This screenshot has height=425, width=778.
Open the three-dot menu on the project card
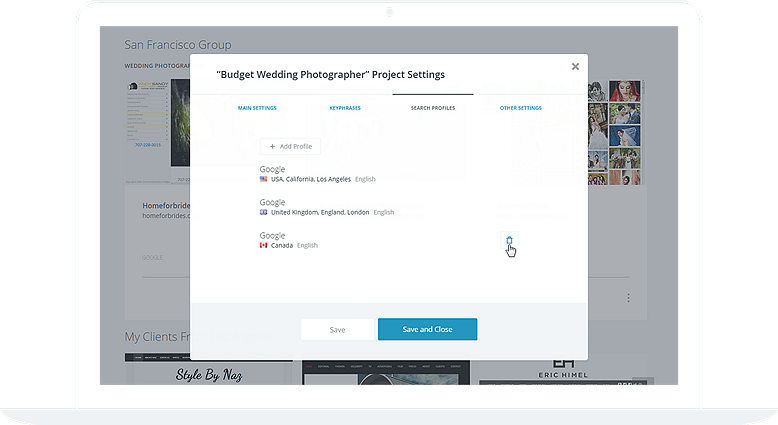tap(628, 298)
